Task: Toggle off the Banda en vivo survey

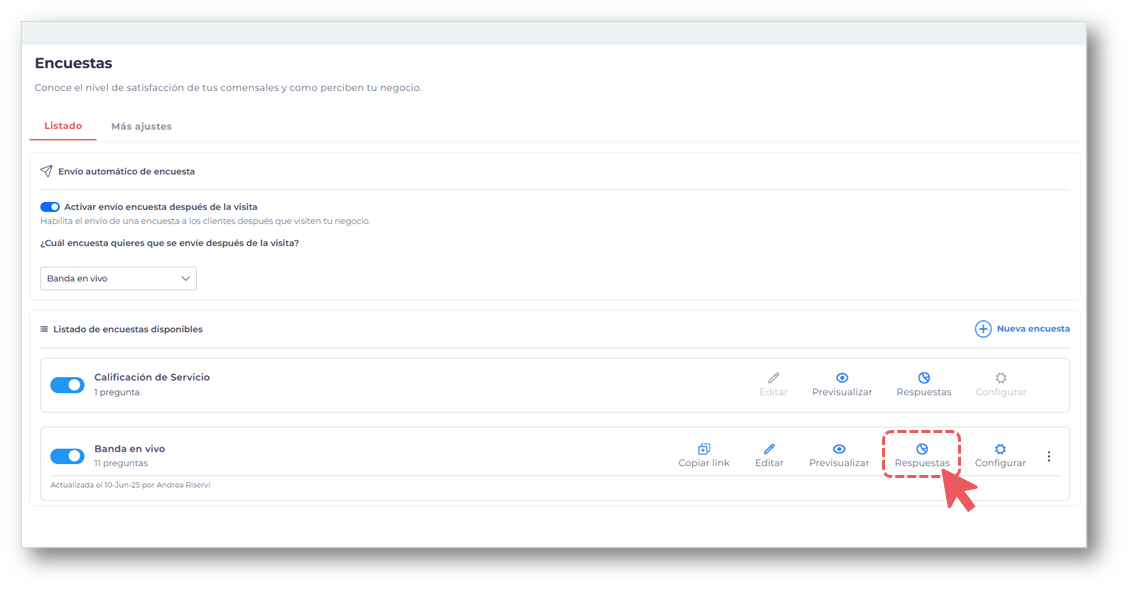Action: [67, 456]
